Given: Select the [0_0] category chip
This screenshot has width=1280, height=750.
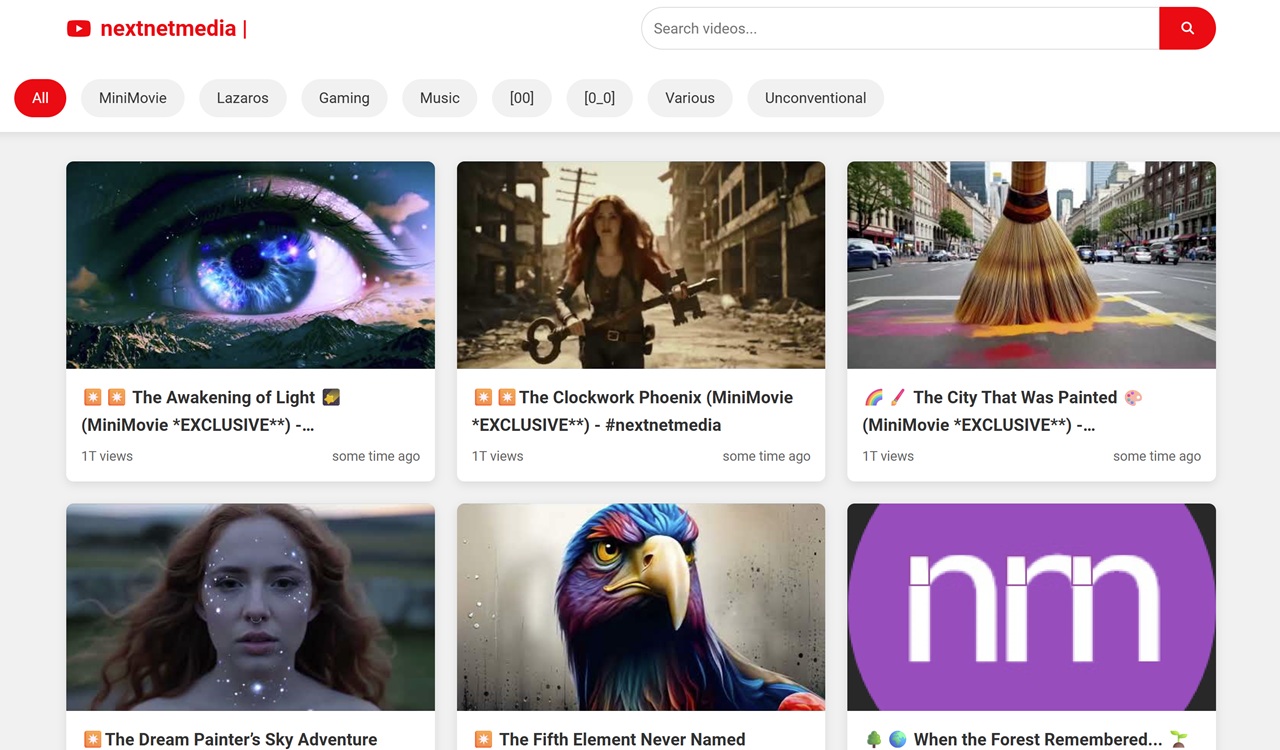Looking at the screenshot, I should point(599,98).
